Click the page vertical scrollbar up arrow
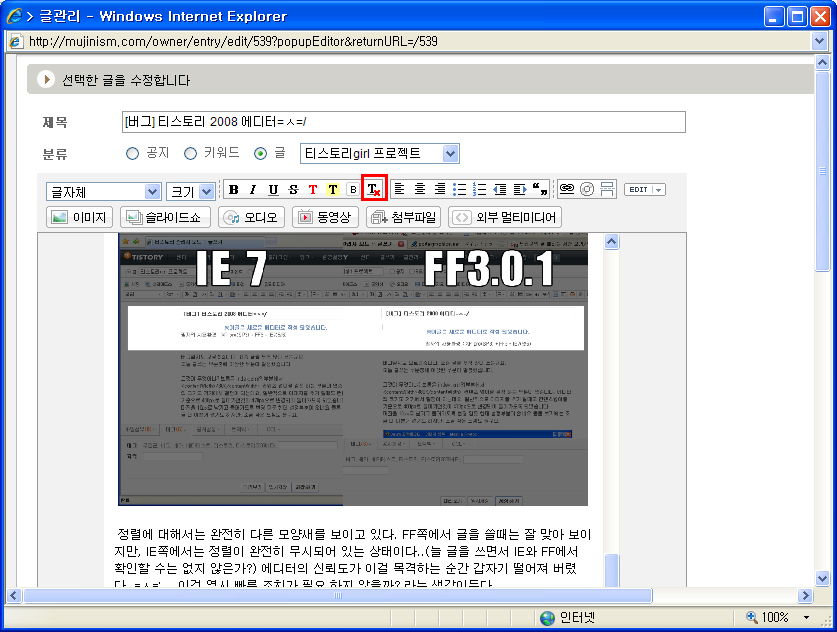Image resolution: width=837 pixels, height=632 pixels. (x=822, y=62)
